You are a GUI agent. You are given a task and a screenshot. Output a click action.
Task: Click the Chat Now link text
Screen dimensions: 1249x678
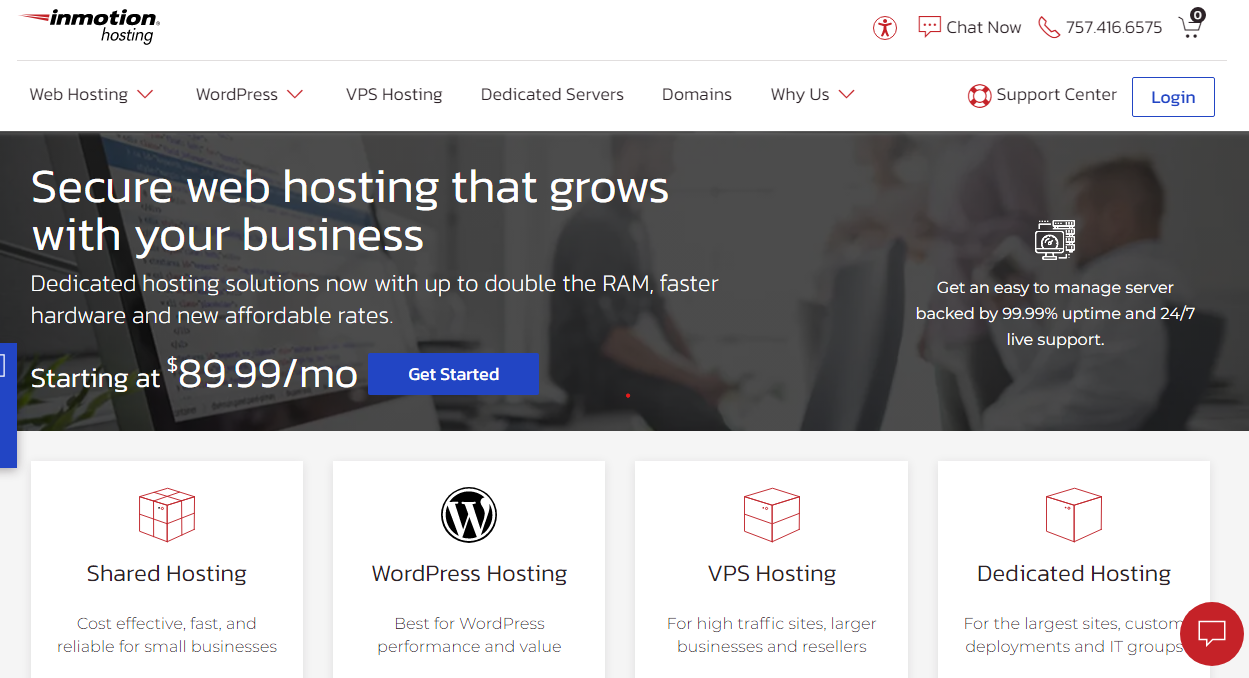[x=984, y=27]
